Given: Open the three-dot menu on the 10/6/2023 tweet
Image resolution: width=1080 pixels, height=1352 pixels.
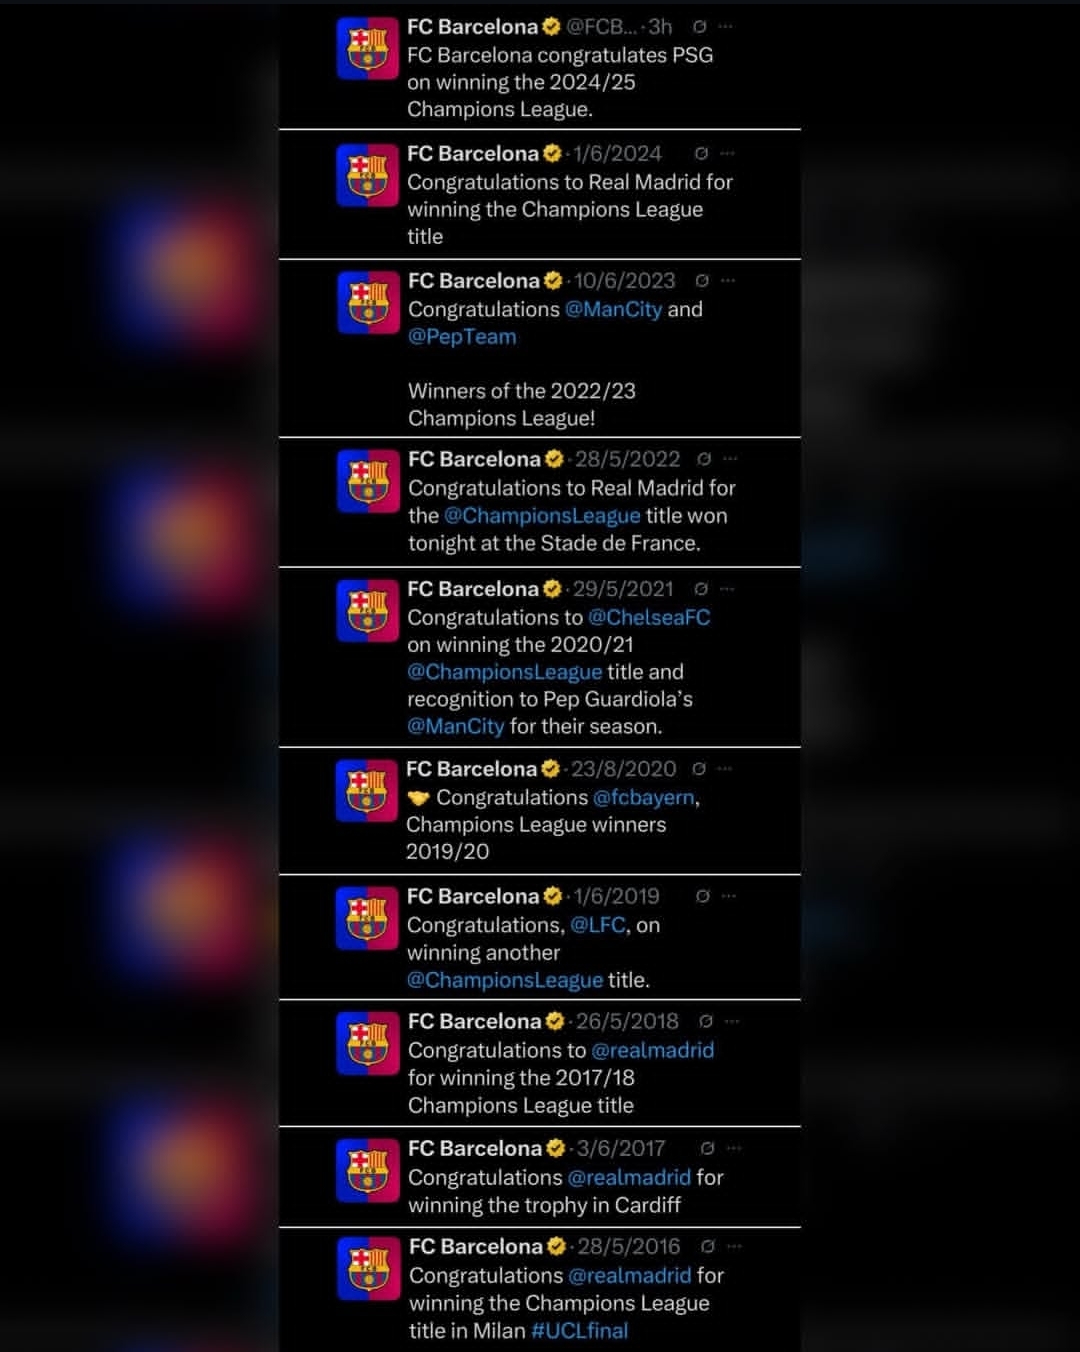Looking at the screenshot, I should [728, 281].
